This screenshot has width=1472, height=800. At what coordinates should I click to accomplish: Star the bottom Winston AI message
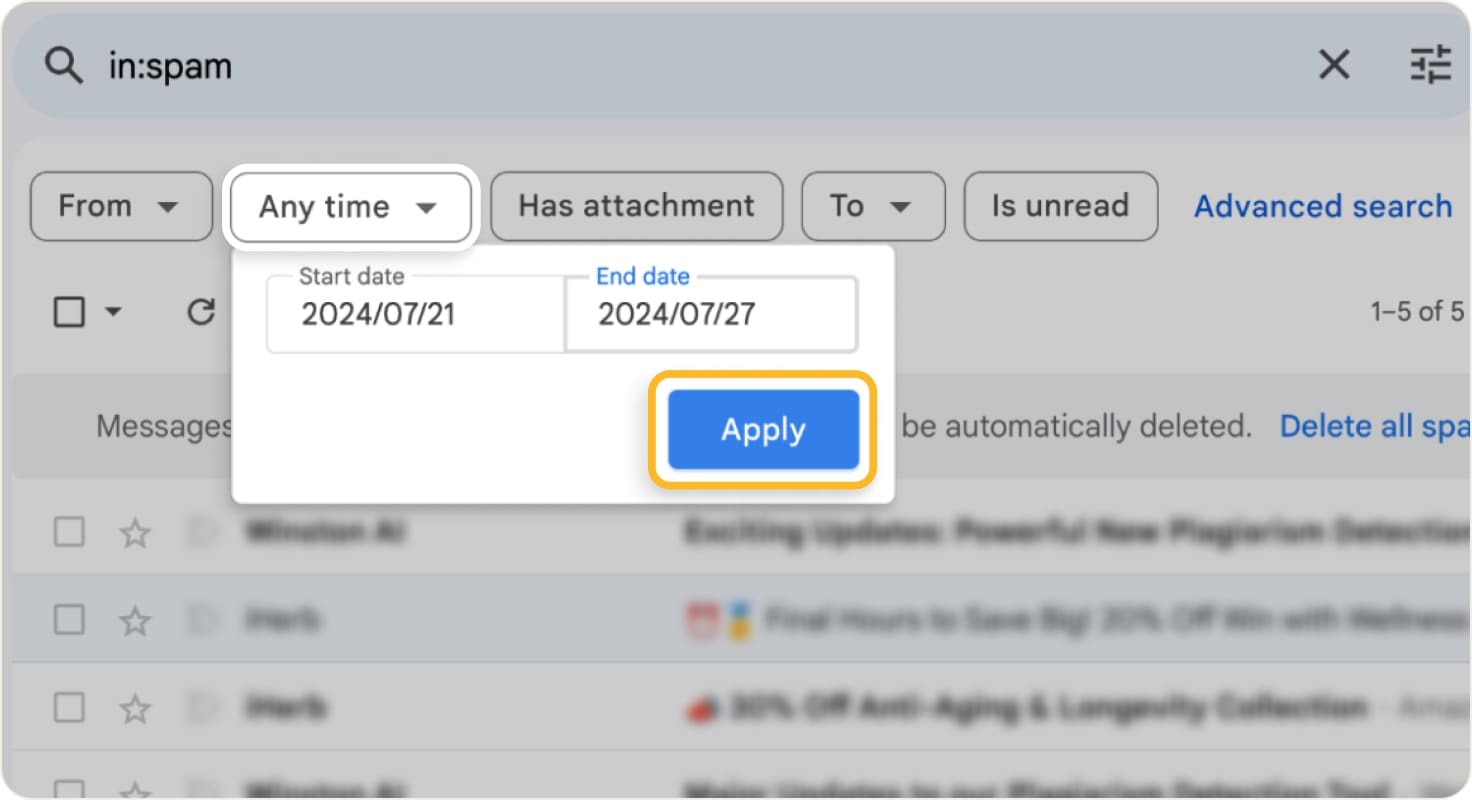tap(134, 790)
